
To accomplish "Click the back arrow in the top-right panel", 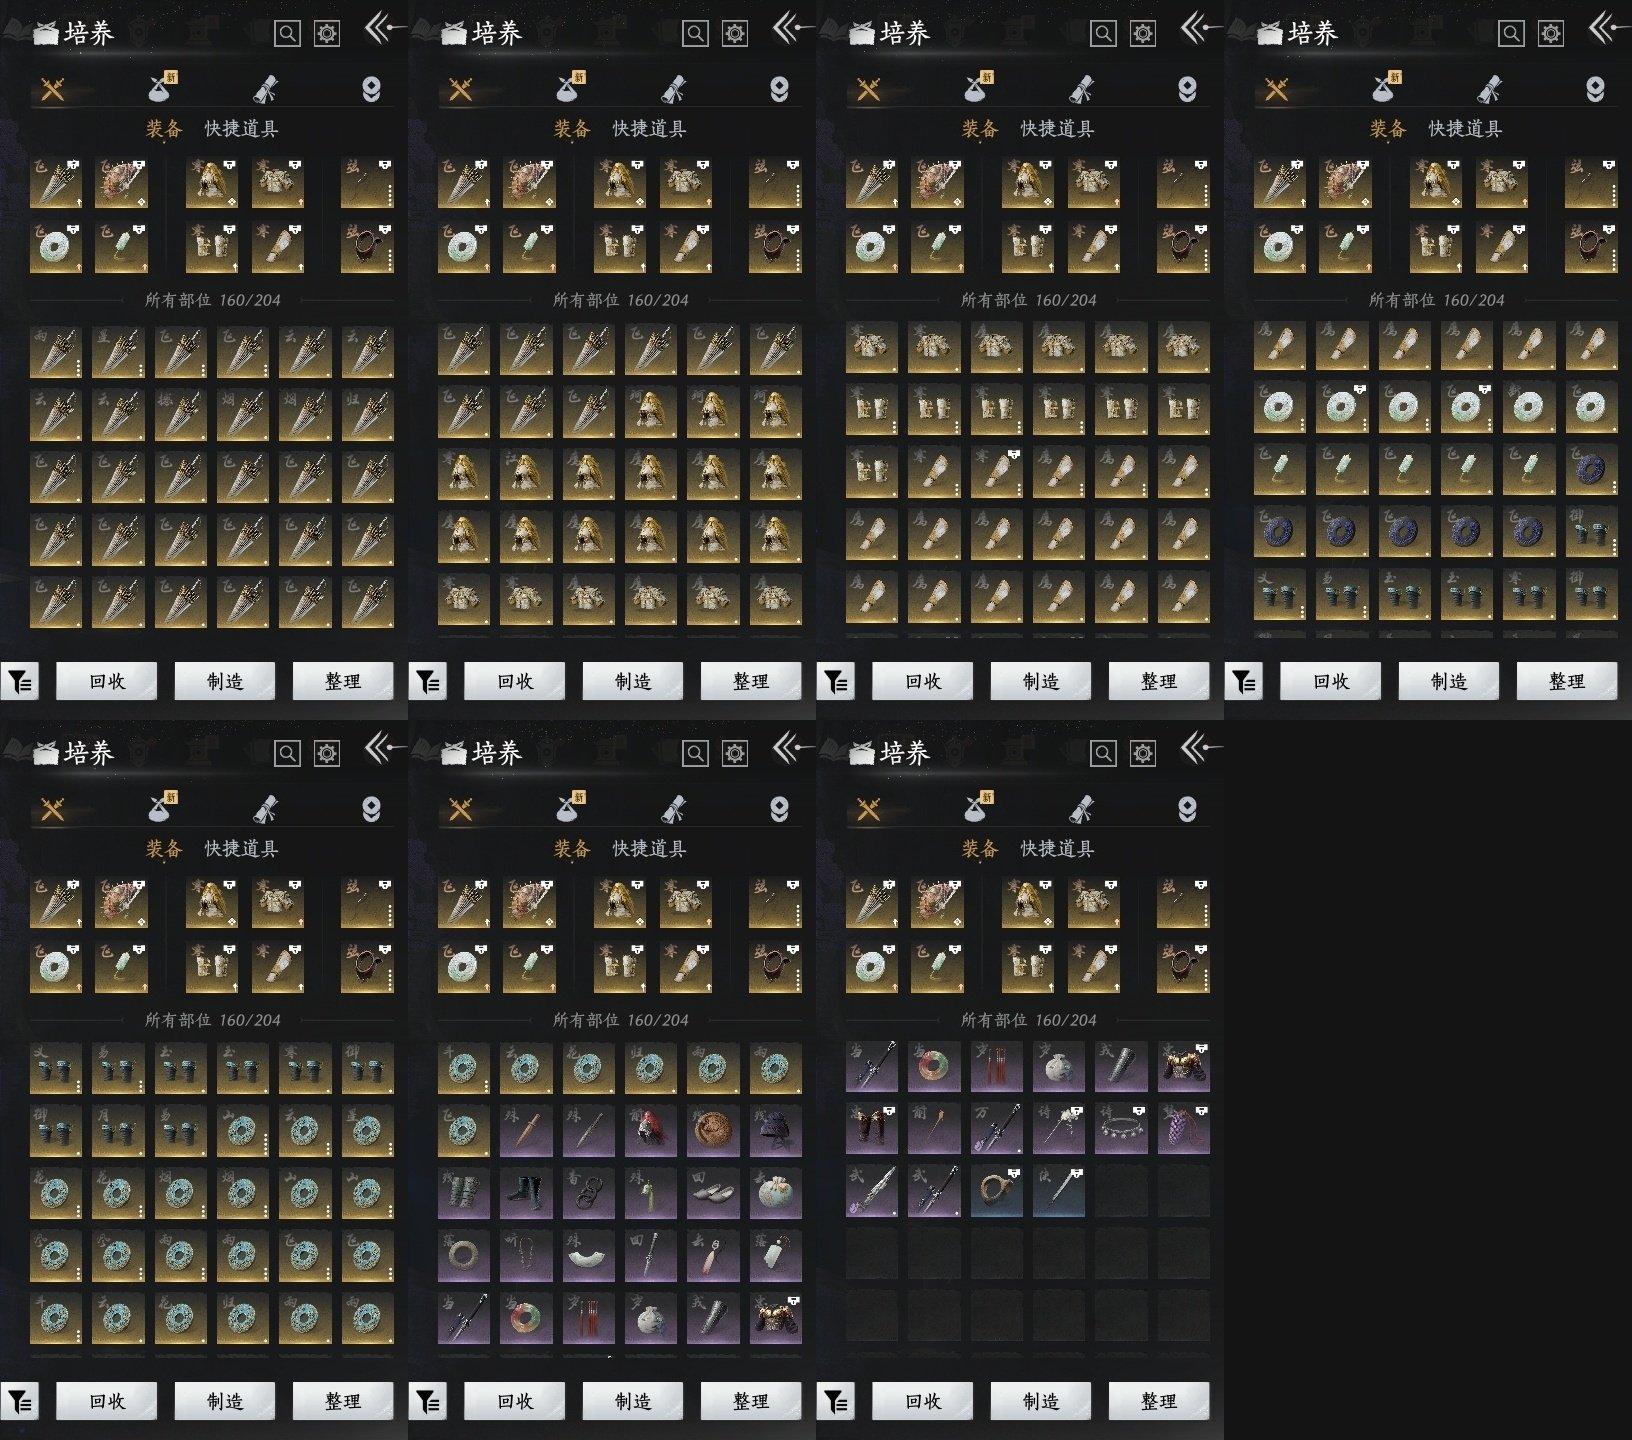I will (1608, 28).
